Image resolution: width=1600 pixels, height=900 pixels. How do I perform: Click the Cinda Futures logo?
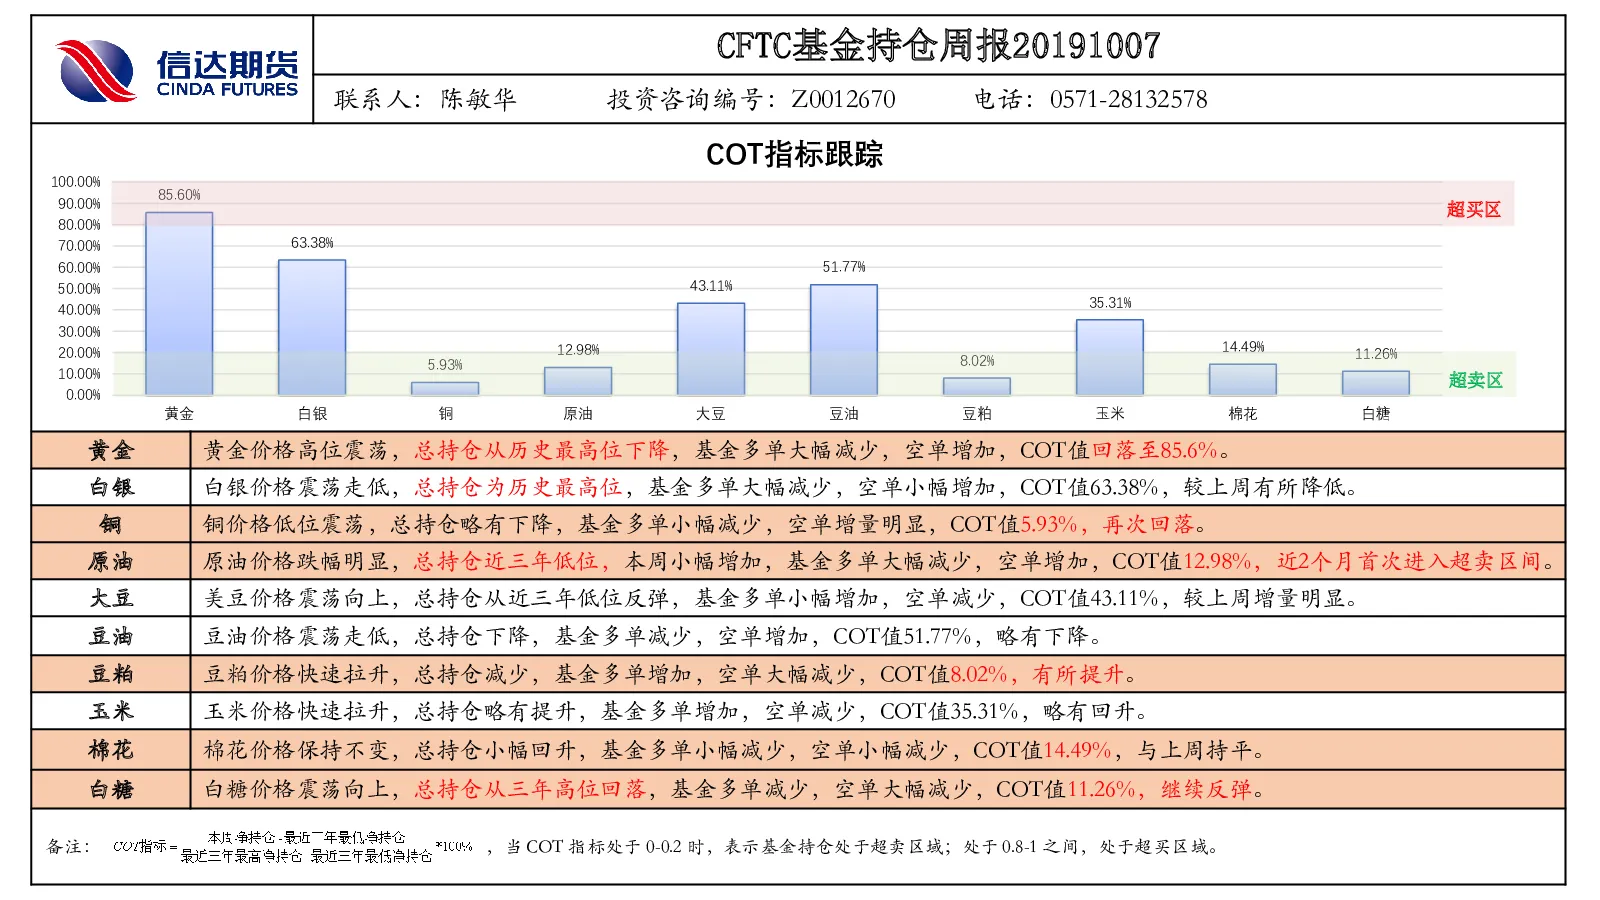pos(177,70)
